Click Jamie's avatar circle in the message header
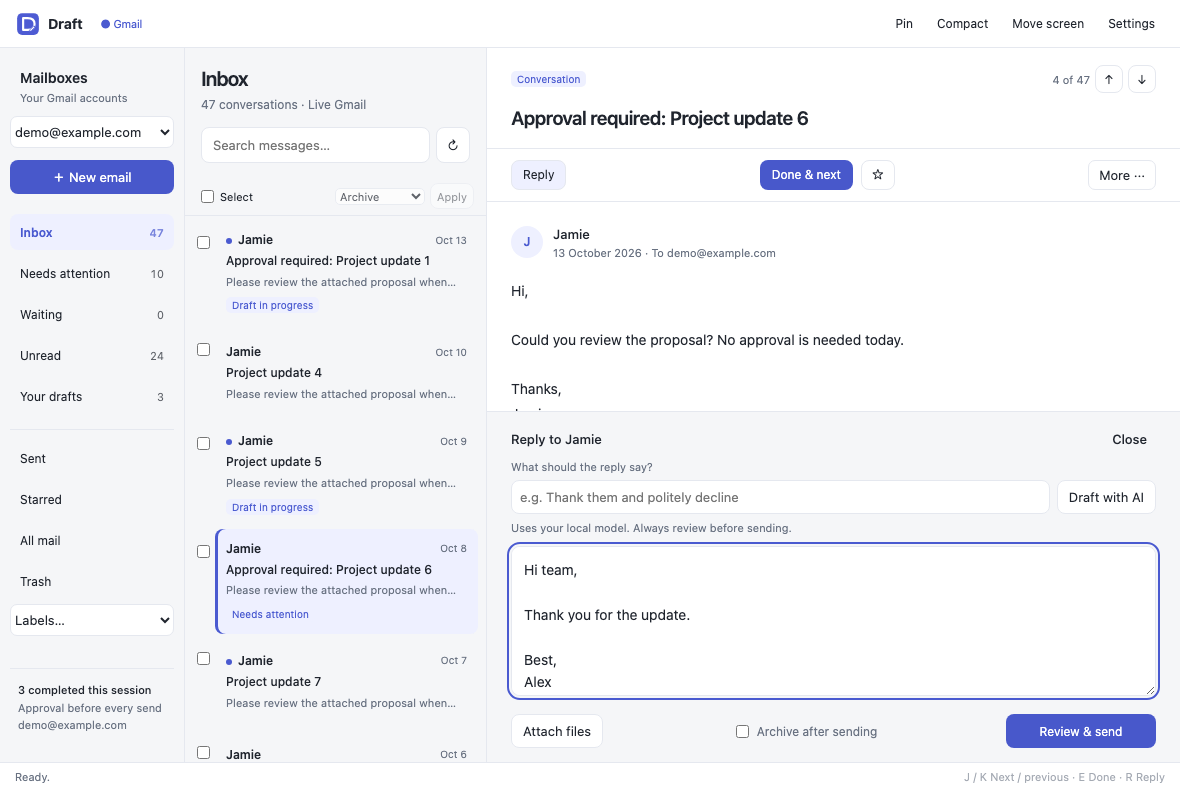The width and height of the screenshot is (1180, 790). (527, 242)
